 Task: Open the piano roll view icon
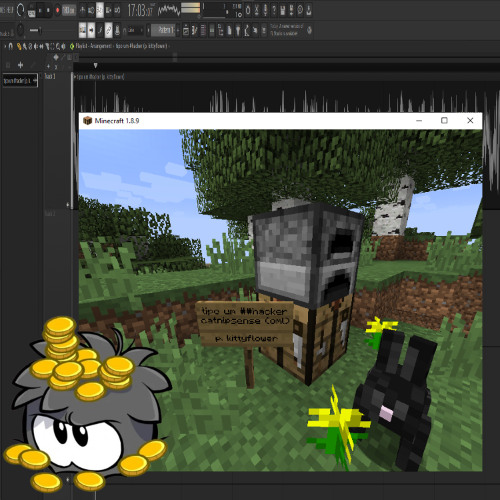tap(195, 30)
